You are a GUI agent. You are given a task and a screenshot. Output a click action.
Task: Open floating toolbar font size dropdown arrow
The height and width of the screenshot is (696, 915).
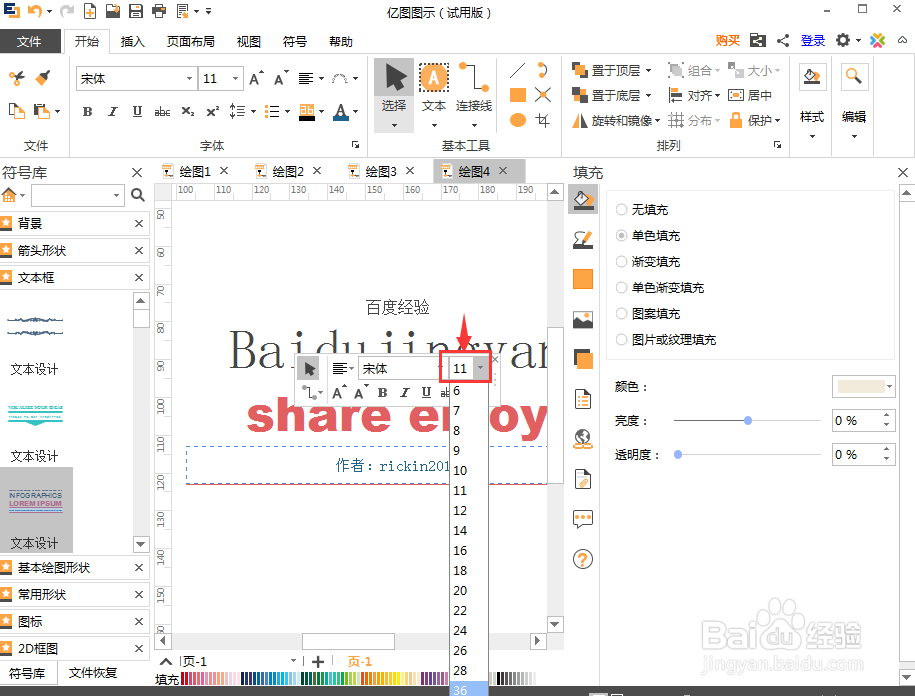coord(480,368)
